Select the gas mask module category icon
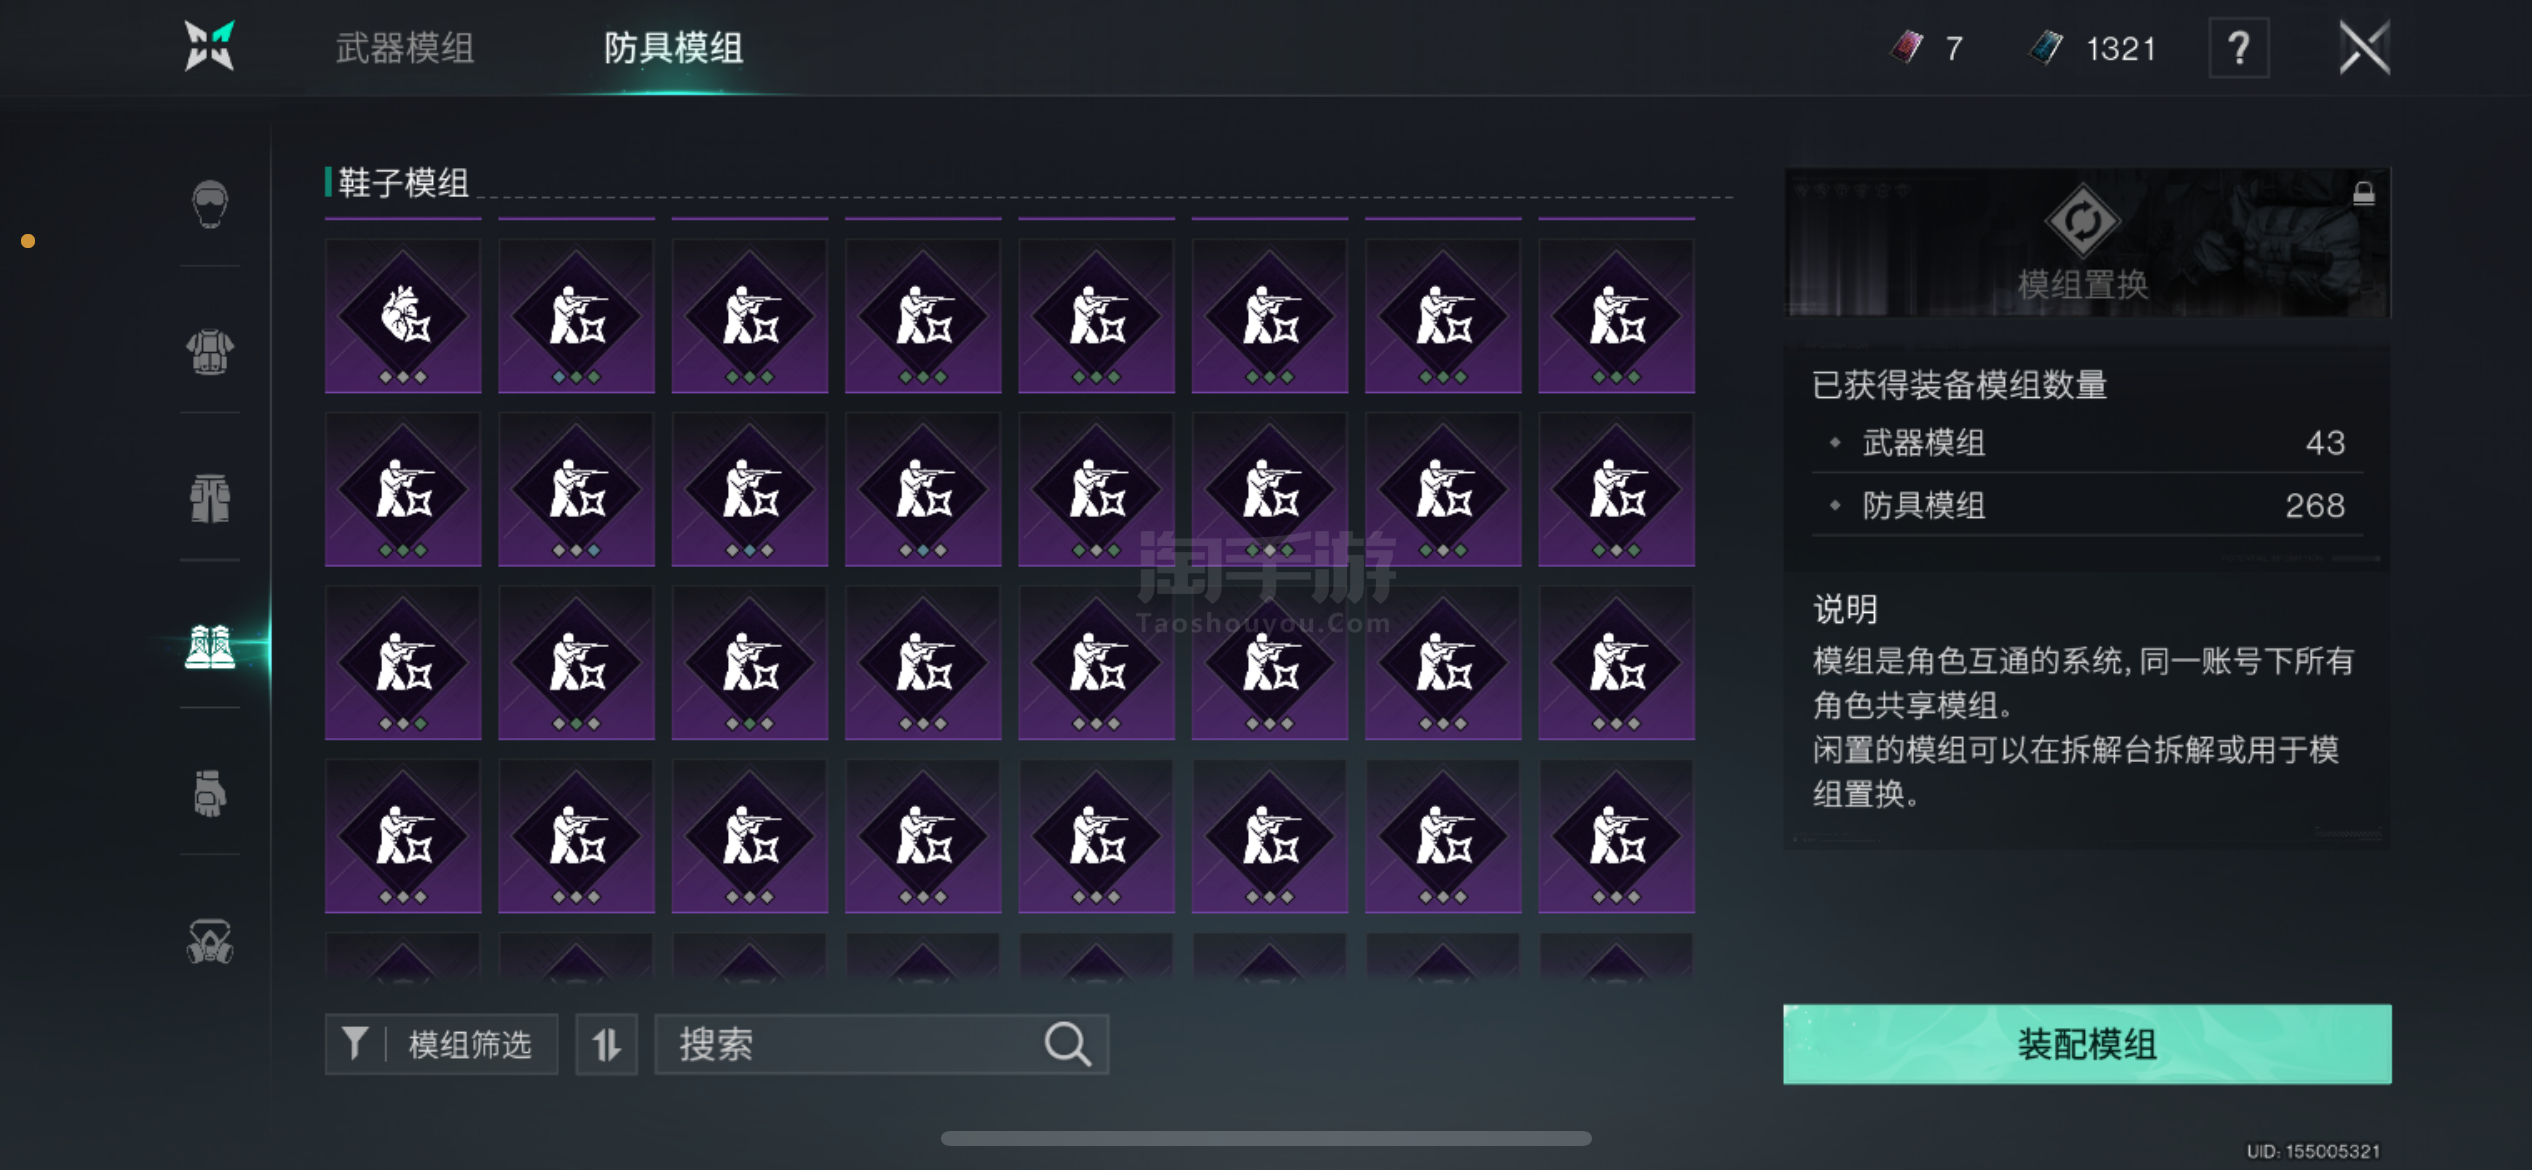The image size is (2532, 1170). coord(210,941)
